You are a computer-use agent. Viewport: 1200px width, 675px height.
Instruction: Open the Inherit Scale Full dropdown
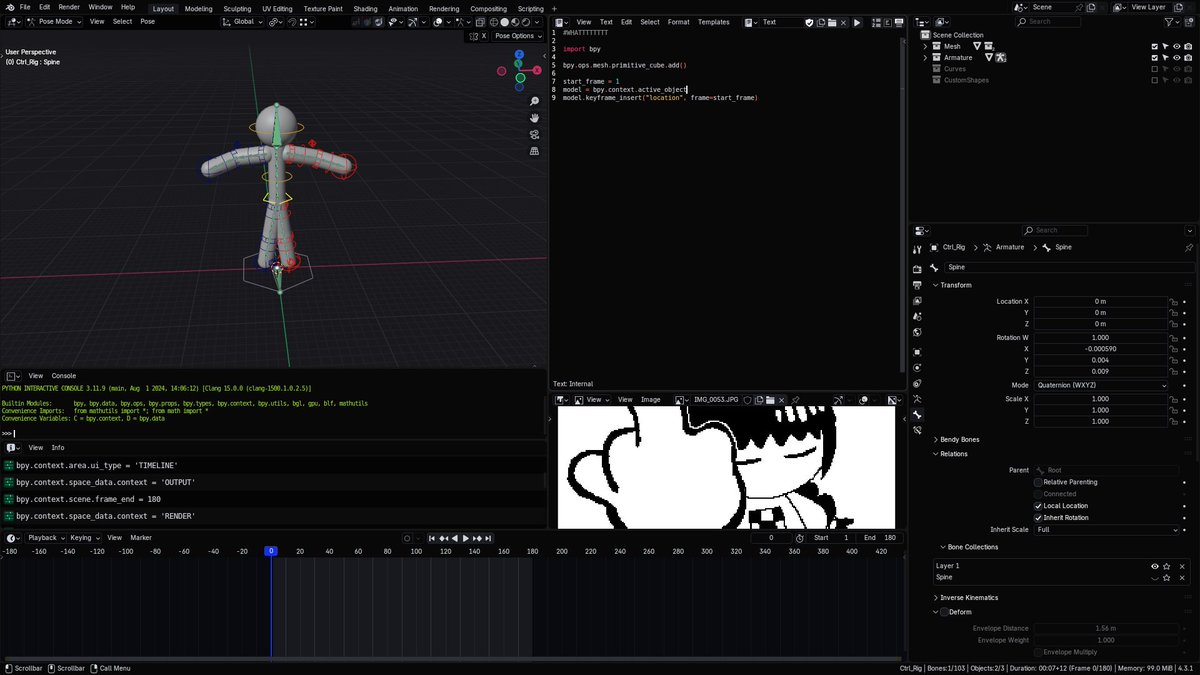1106,529
